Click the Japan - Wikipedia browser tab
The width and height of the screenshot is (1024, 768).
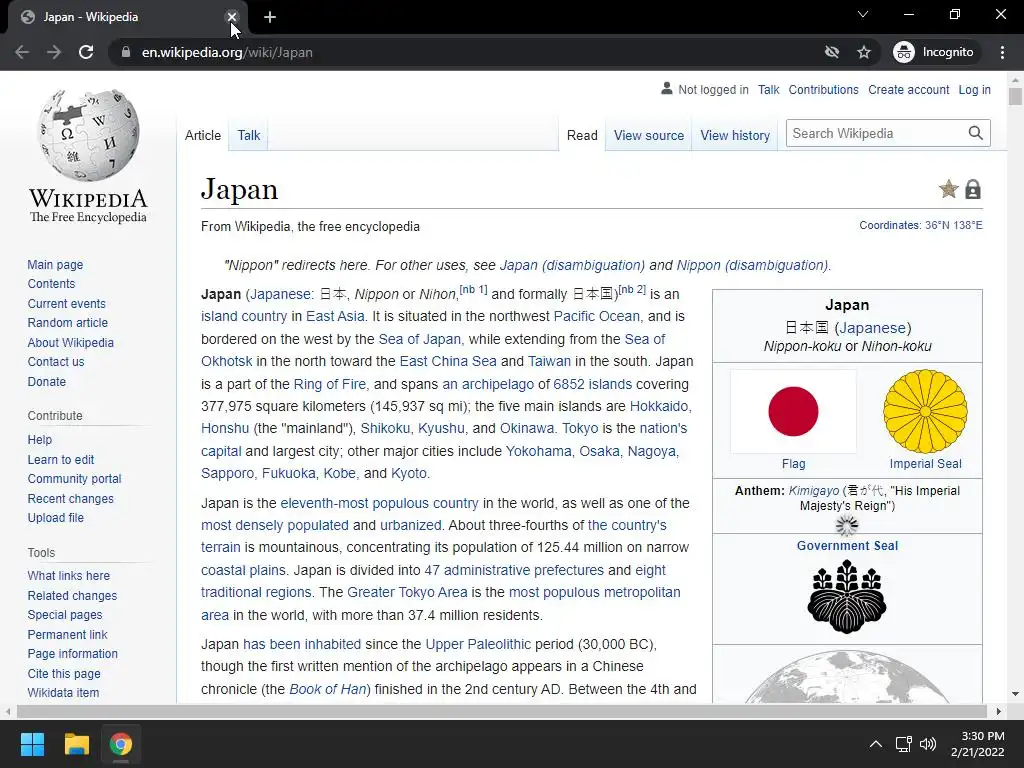tap(127, 17)
